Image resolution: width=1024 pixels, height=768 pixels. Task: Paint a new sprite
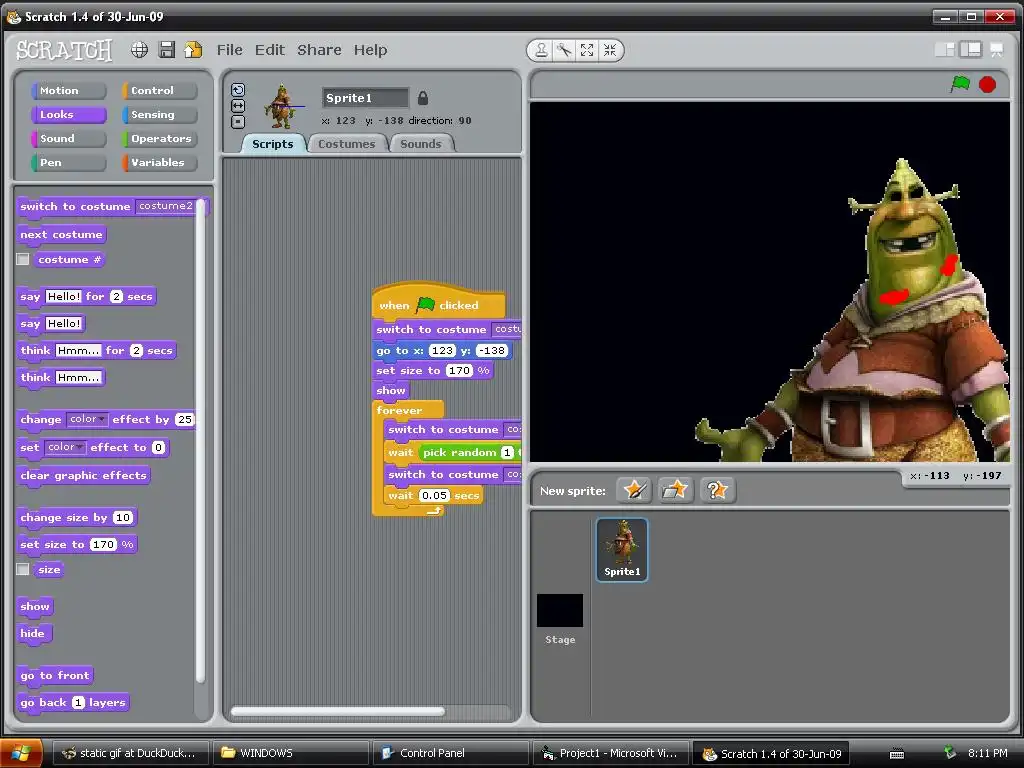[634, 490]
